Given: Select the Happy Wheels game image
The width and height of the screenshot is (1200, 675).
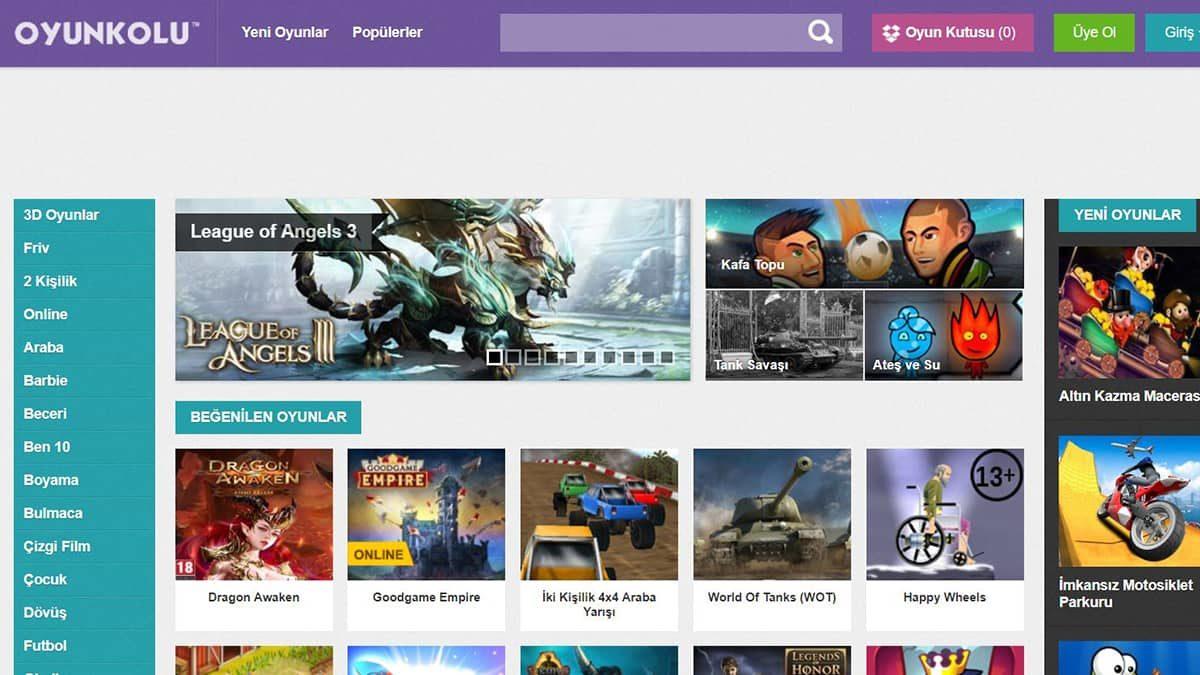Looking at the screenshot, I should [x=944, y=514].
